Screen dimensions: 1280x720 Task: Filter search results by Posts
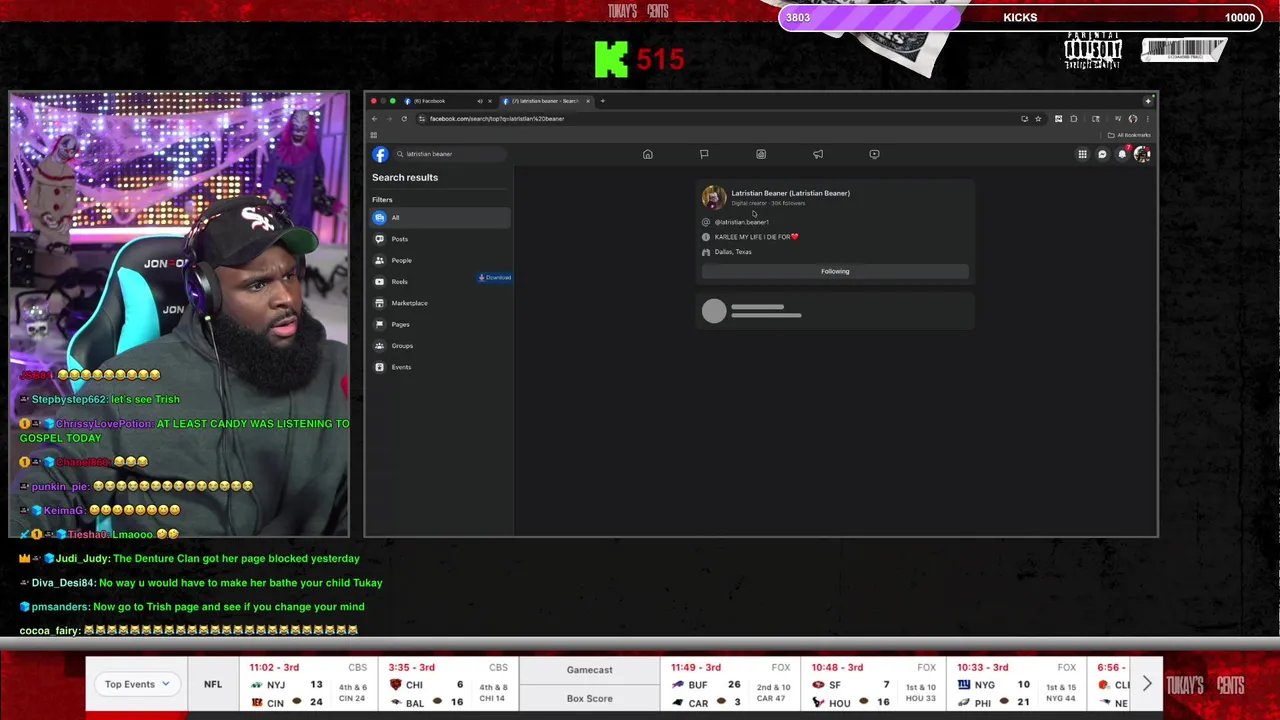click(x=441, y=239)
